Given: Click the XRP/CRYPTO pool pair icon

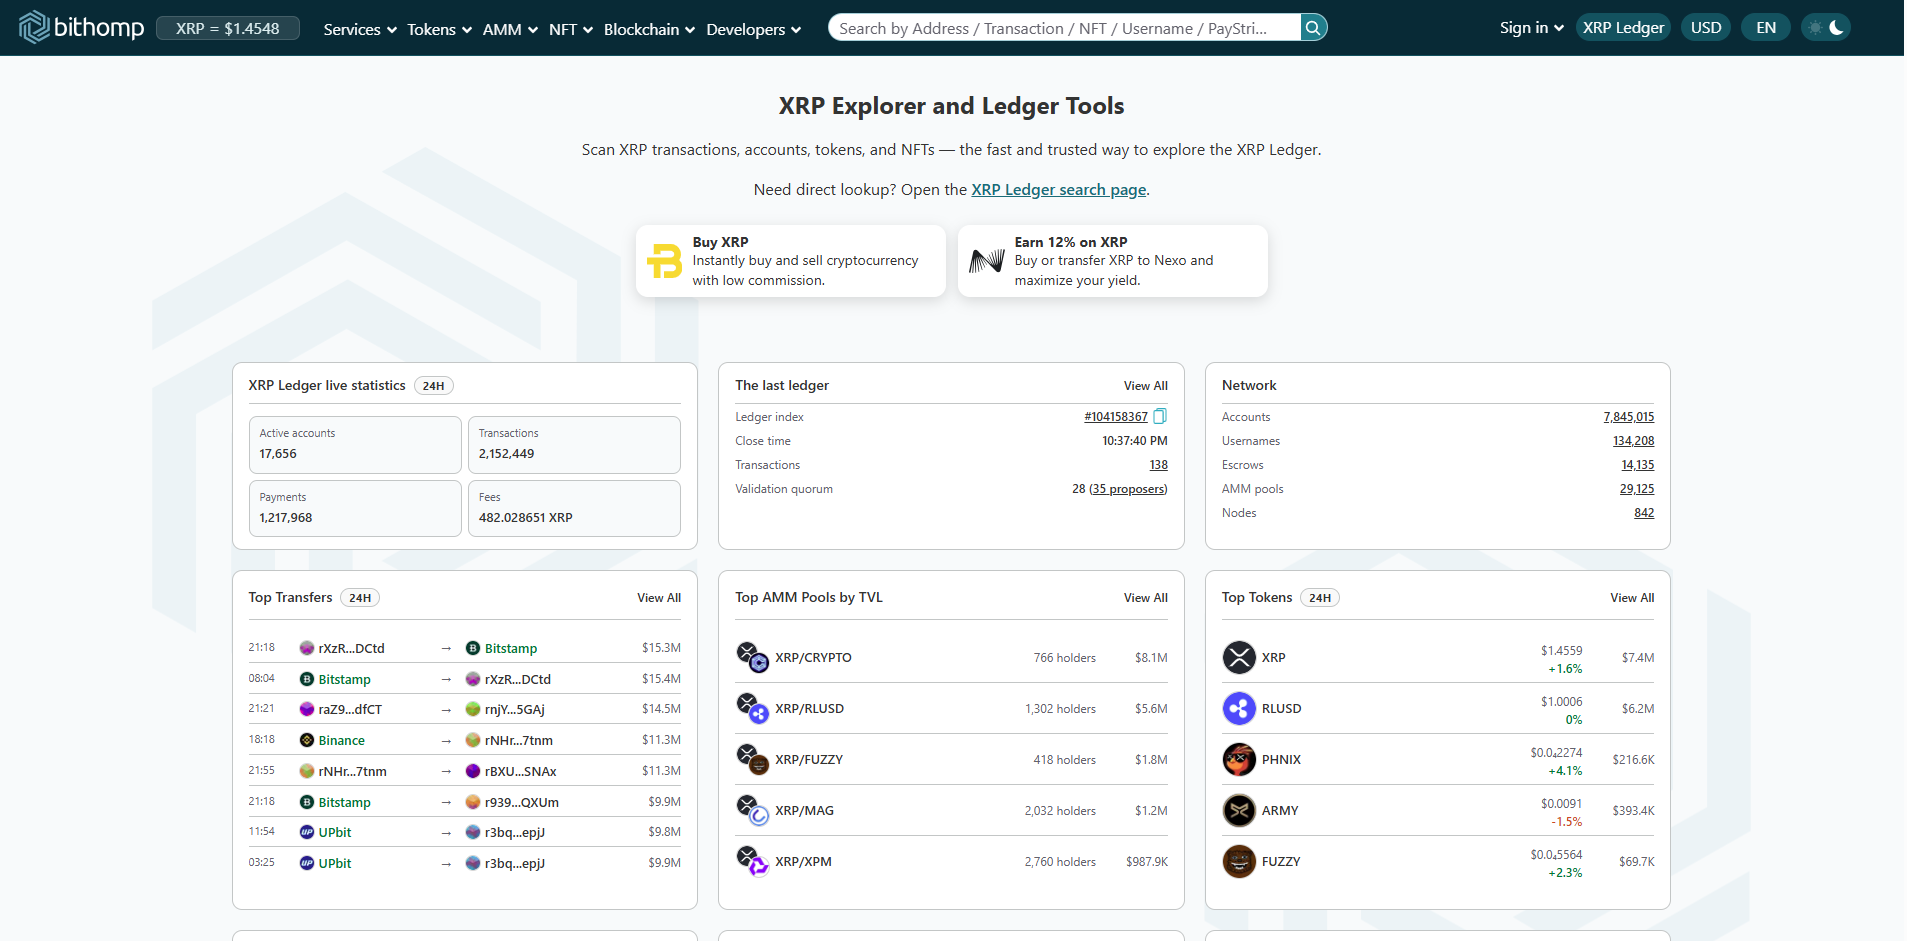Looking at the screenshot, I should pyautogui.click(x=753, y=658).
